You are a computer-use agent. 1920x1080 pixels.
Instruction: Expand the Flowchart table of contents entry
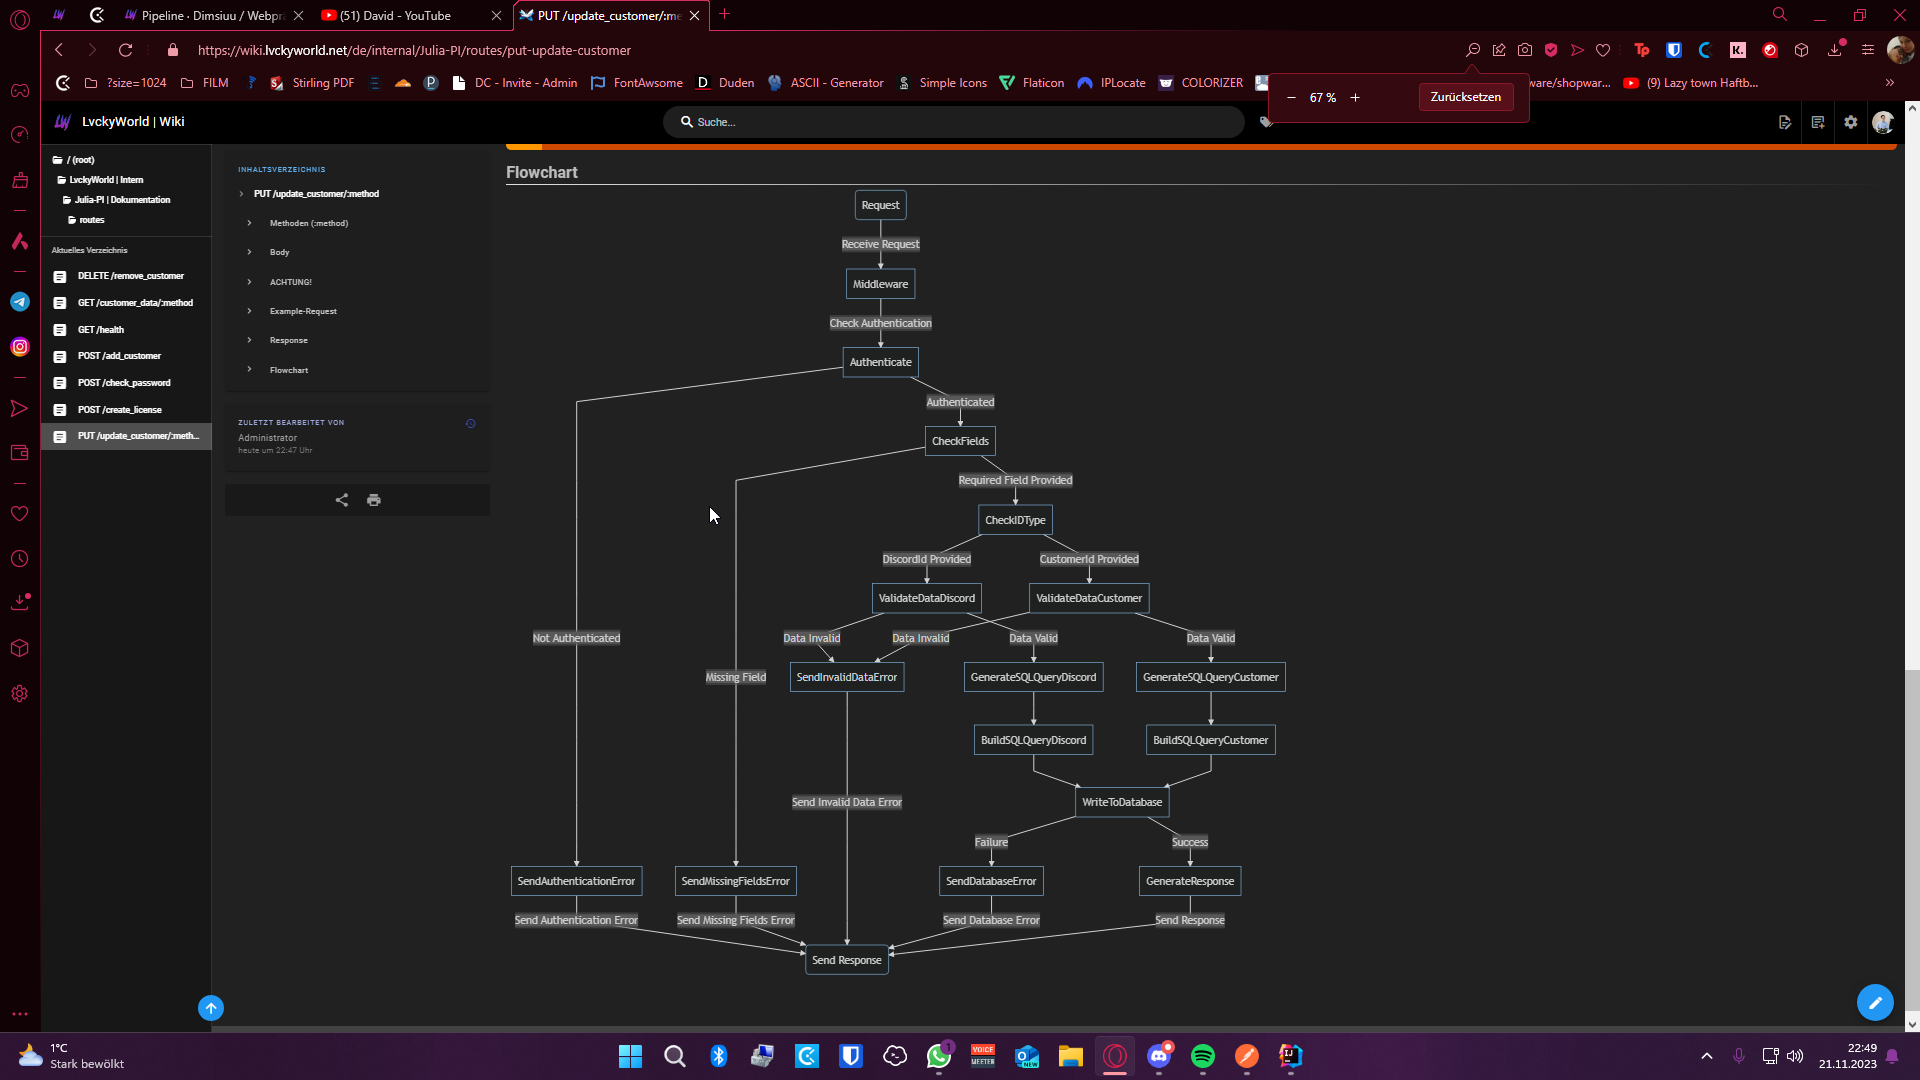[x=288, y=370]
